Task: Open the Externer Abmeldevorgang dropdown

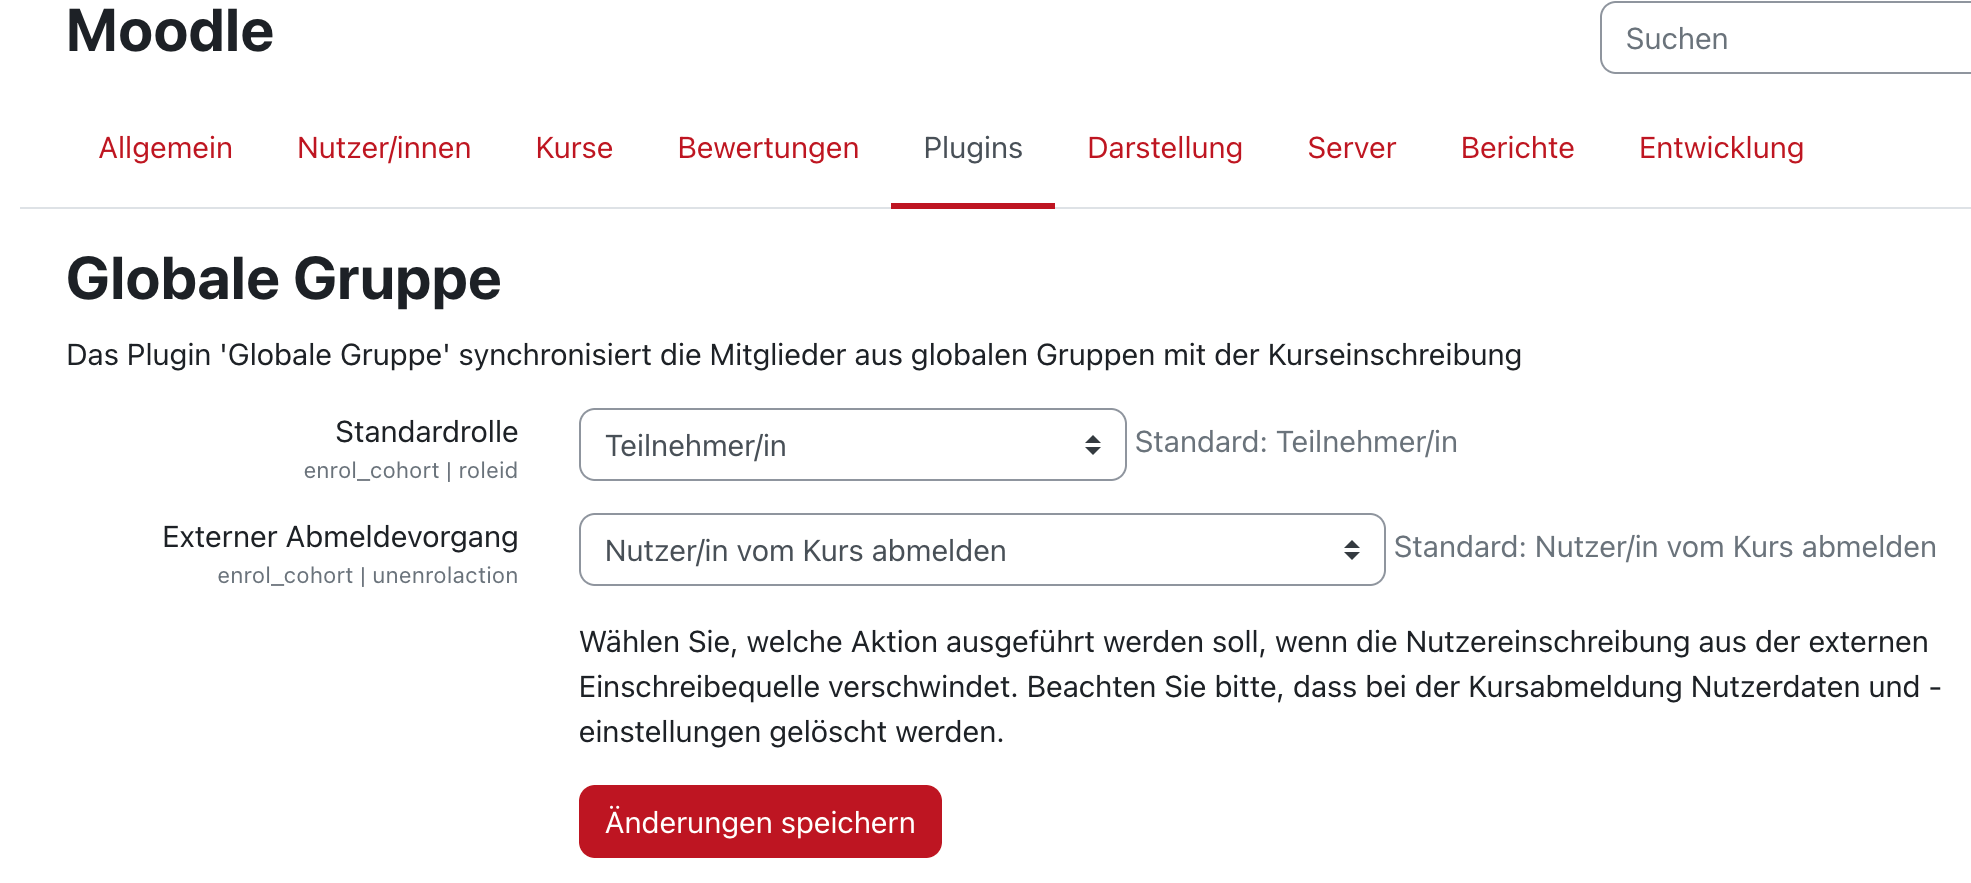Action: 981,550
